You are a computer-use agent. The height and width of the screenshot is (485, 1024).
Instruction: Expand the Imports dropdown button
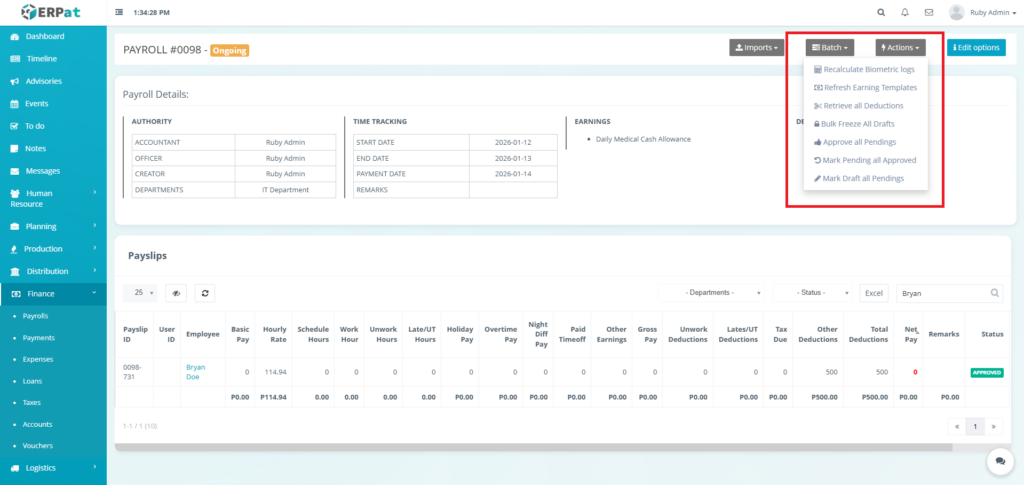click(756, 47)
